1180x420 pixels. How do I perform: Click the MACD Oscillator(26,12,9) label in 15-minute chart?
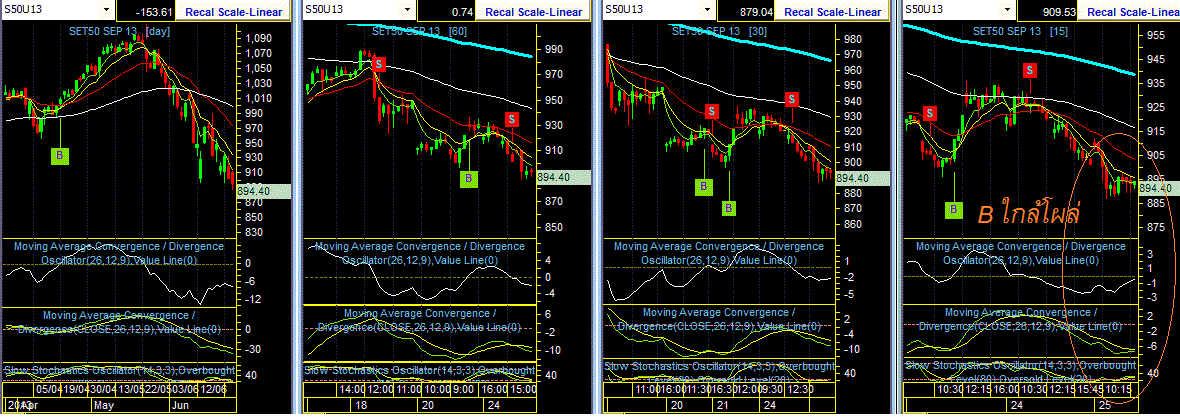pos(1020,252)
